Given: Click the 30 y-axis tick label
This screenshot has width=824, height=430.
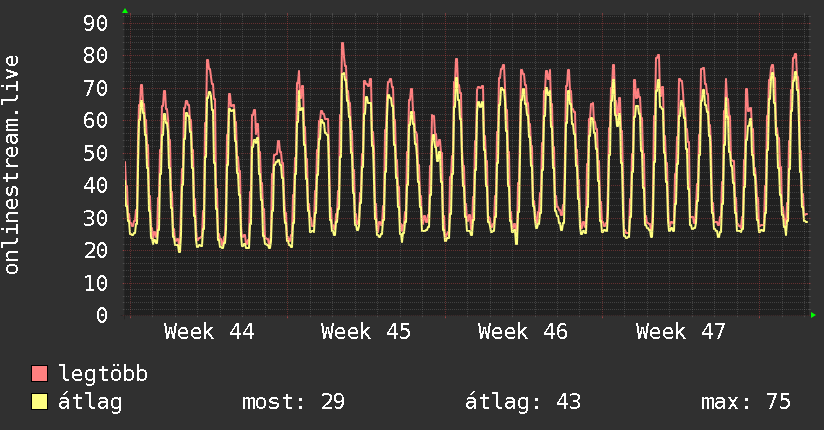Looking at the screenshot, I should [96, 218].
